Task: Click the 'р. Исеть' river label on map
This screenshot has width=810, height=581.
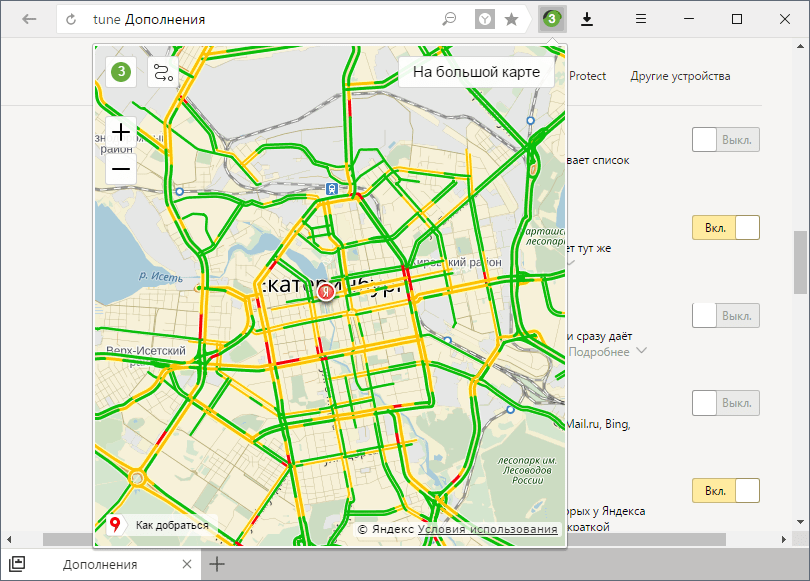Action: (161, 277)
